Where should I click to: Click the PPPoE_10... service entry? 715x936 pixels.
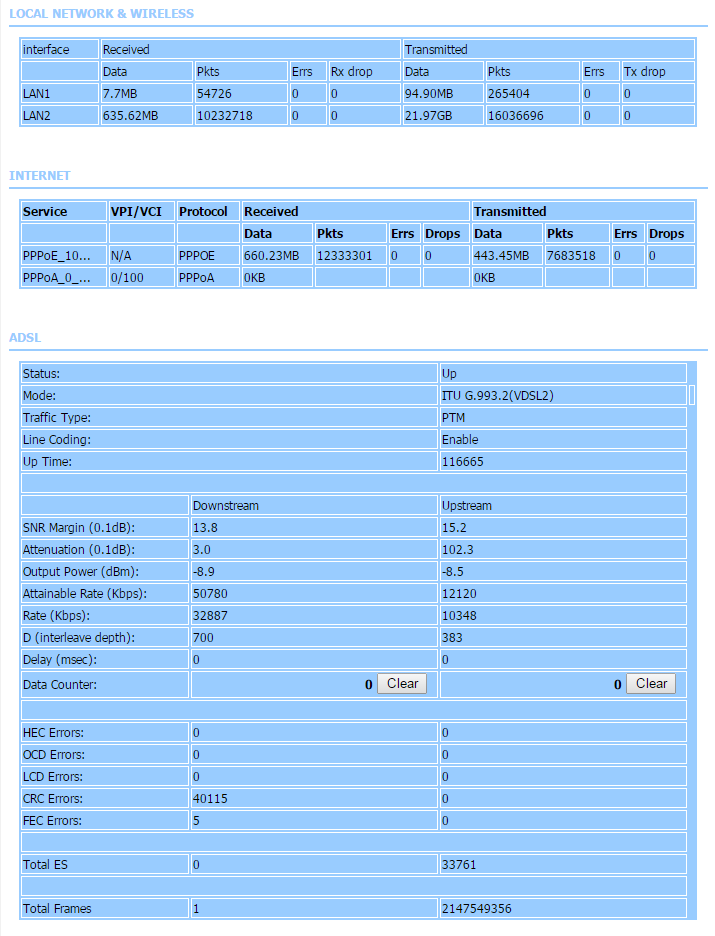tap(64, 255)
